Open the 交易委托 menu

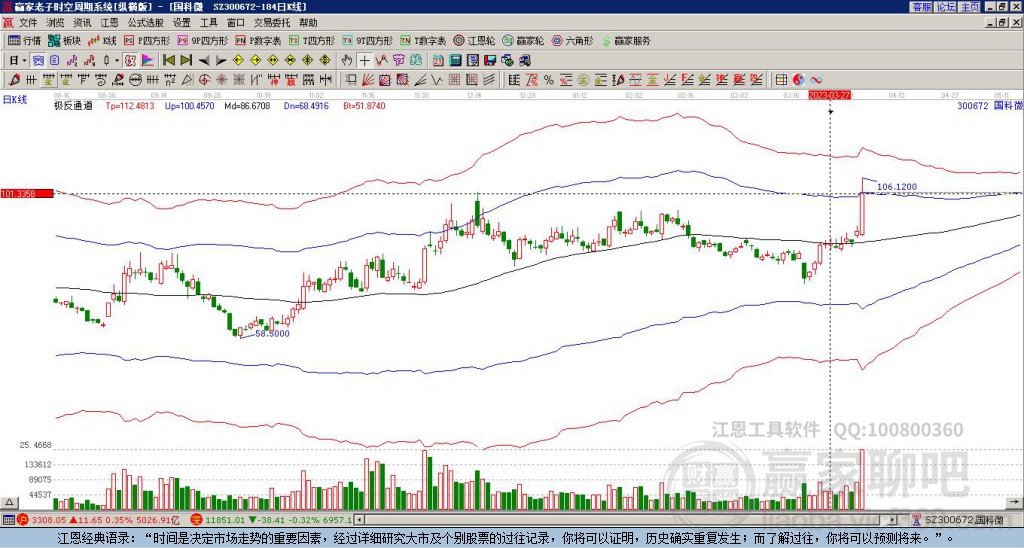coord(272,23)
